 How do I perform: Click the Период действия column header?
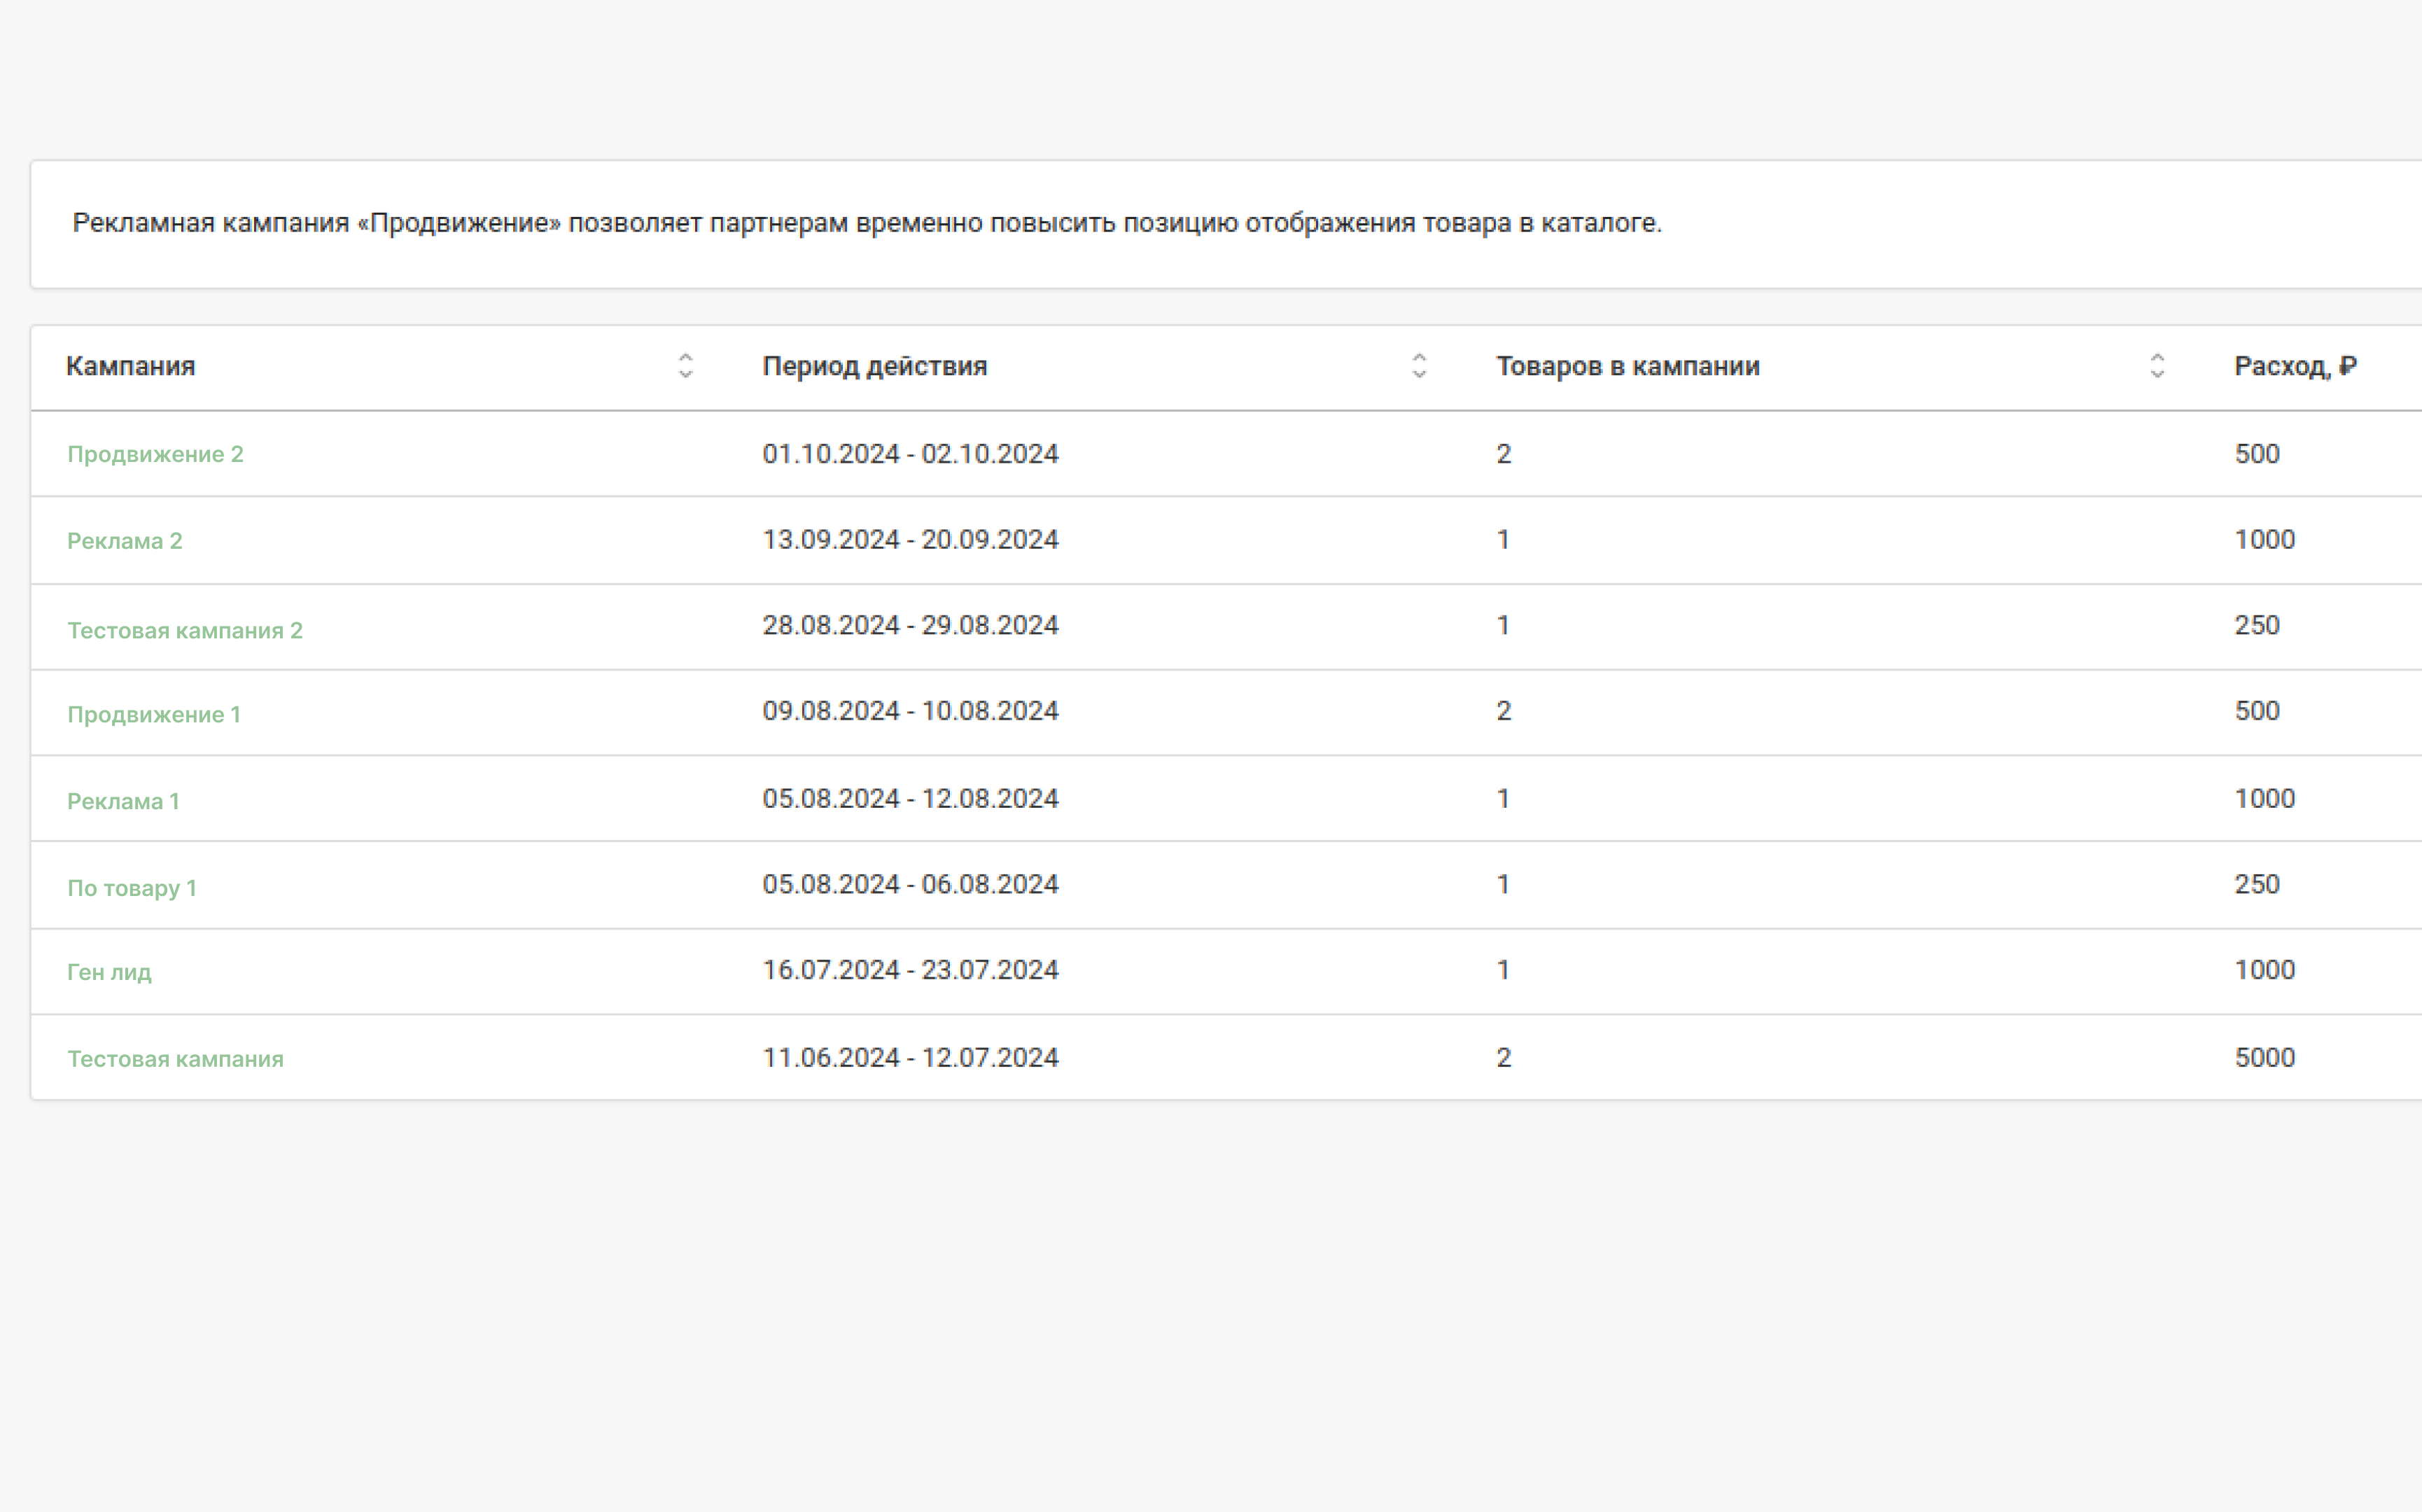(x=875, y=366)
